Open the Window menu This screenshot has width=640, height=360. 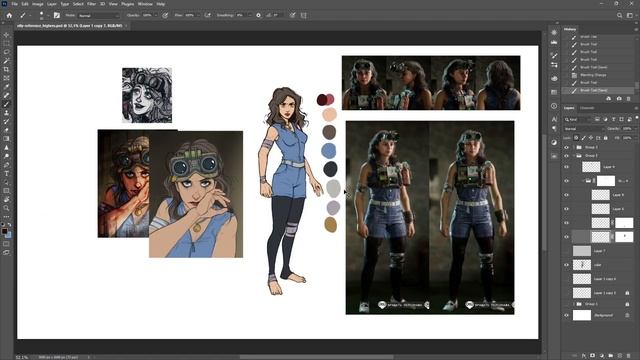145,4
